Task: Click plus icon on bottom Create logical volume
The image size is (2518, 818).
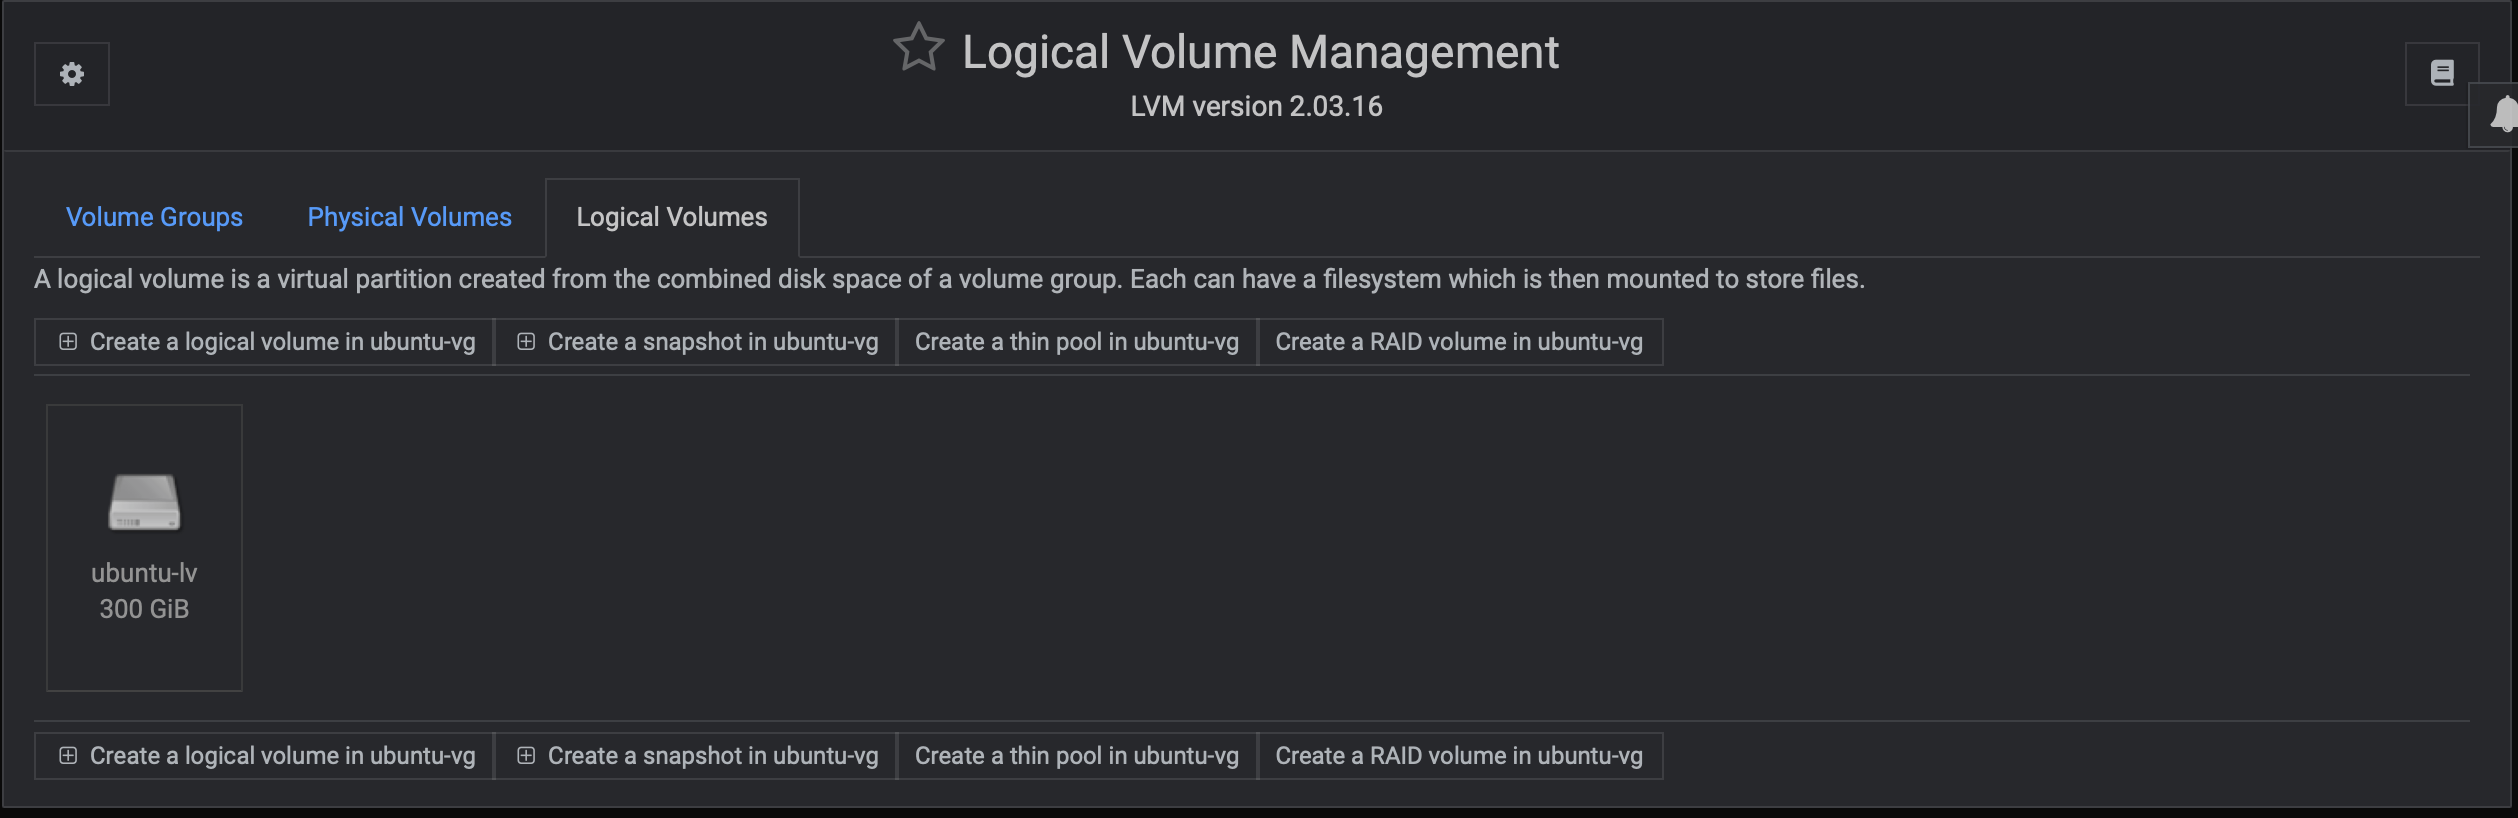Action: tap(68, 756)
